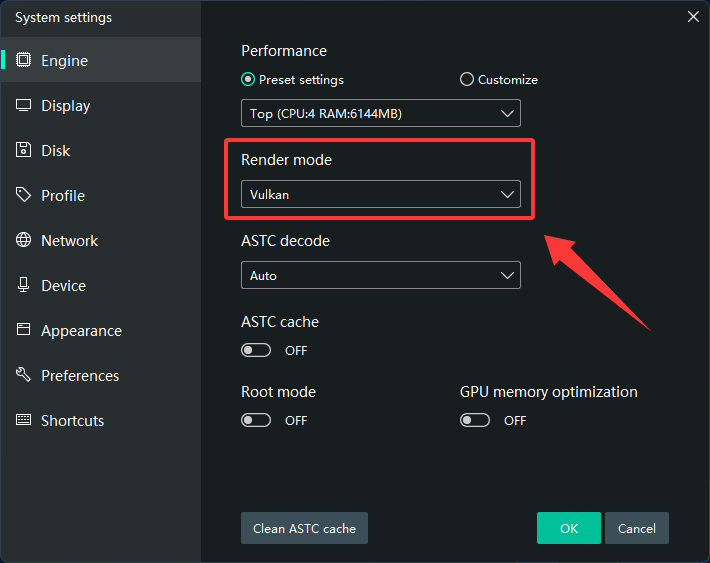Image resolution: width=710 pixels, height=563 pixels.
Task: Click the Appearance window icon
Action: (x=23, y=330)
